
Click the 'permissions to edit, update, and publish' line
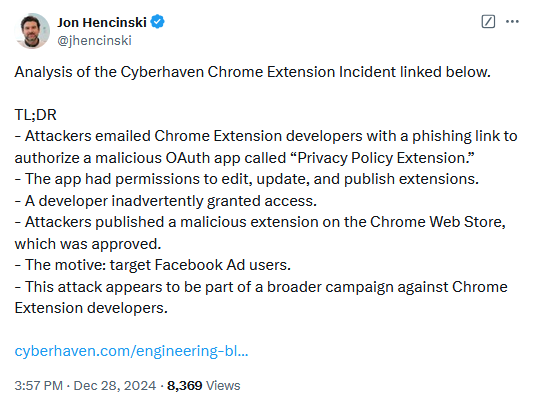pyautogui.click(x=246, y=179)
